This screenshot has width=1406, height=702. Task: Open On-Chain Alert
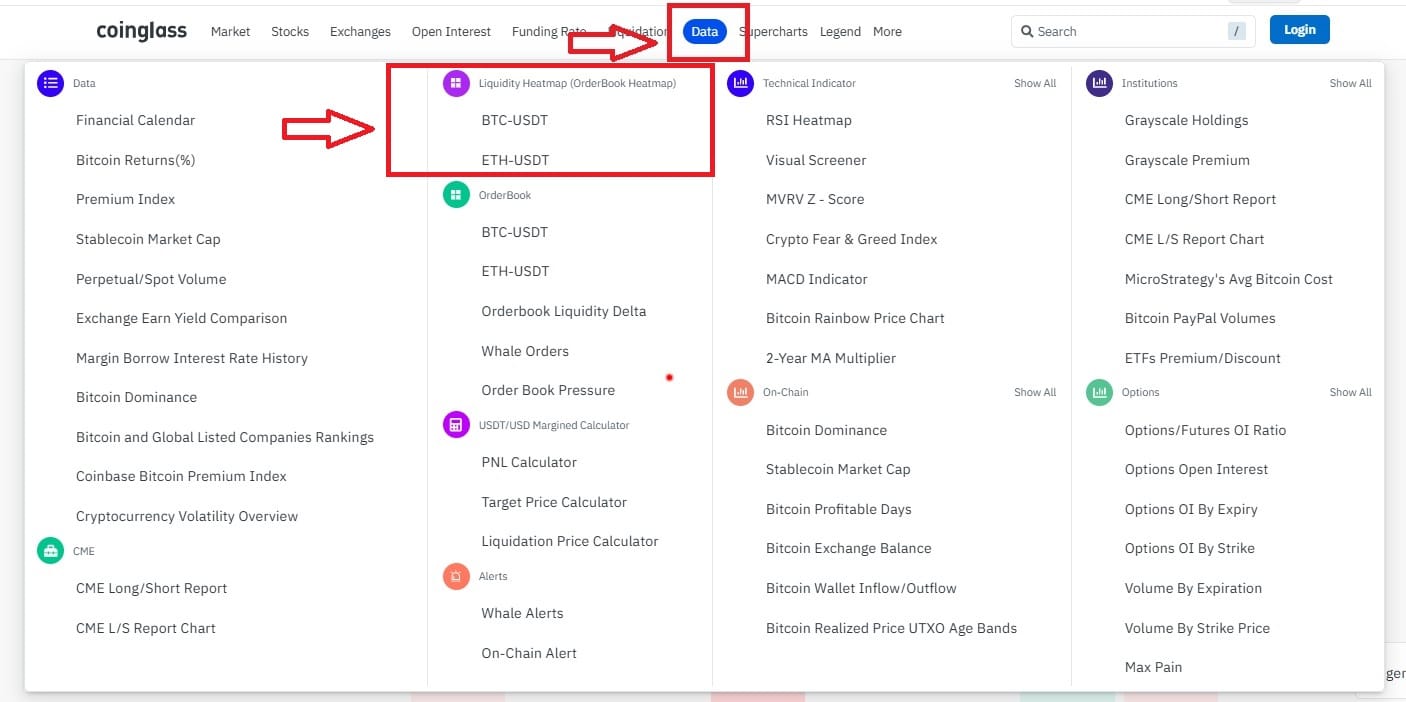[529, 653]
